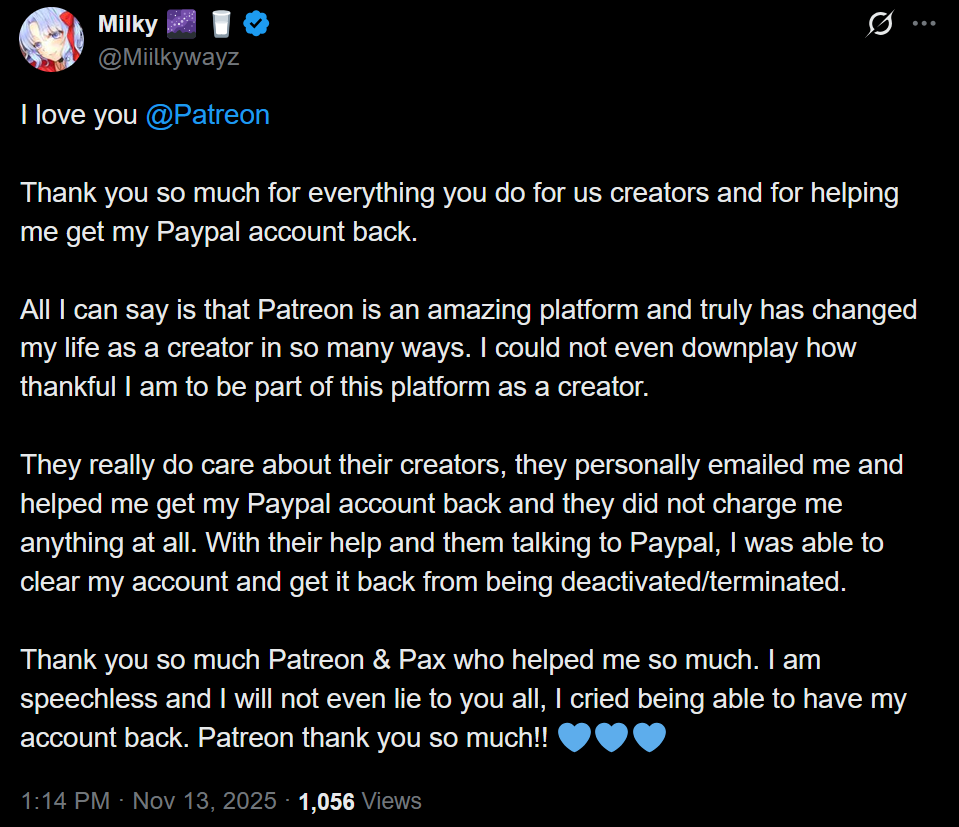Click paragraph starting 'All I can say'

(x=469, y=348)
